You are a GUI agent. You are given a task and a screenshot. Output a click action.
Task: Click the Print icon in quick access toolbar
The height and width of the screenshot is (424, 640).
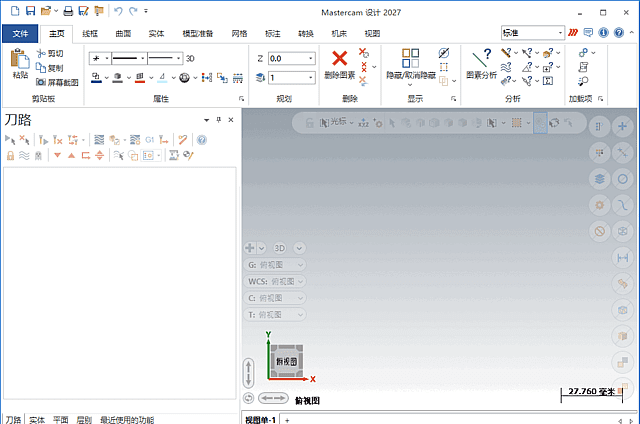pyautogui.click(x=68, y=11)
